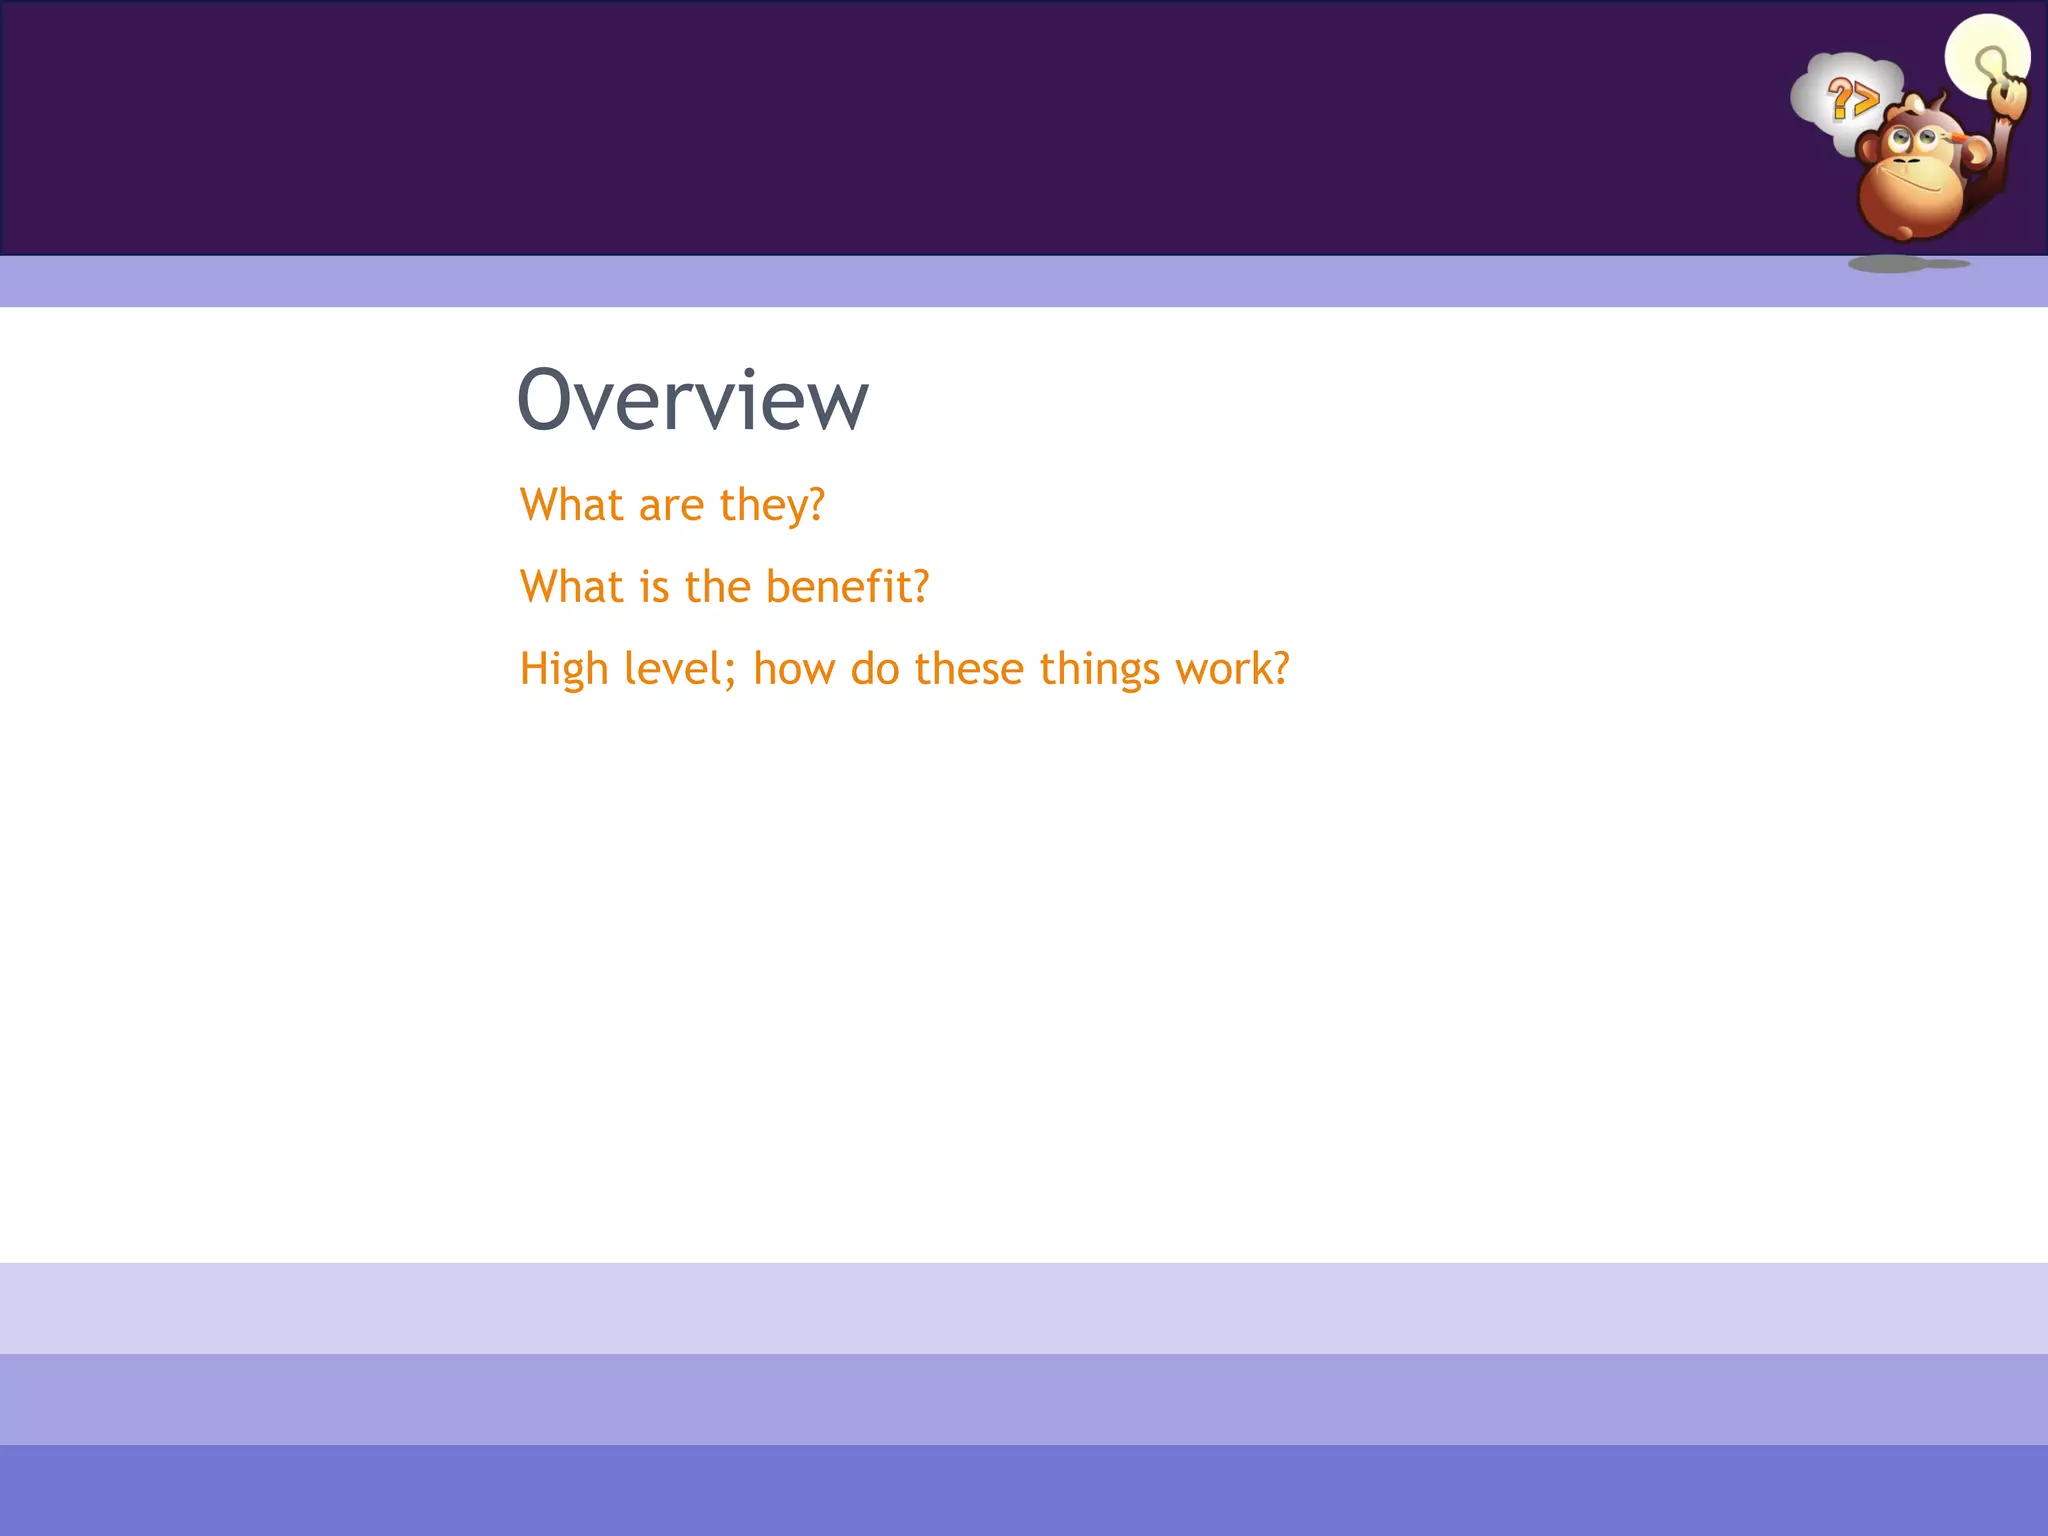This screenshot has width=2048, height=1536.
Task: Click the 'What are they?' line
Action: 672,505
